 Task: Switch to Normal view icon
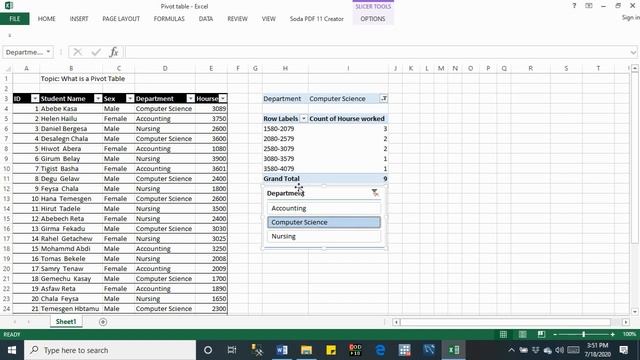(503, 334)
